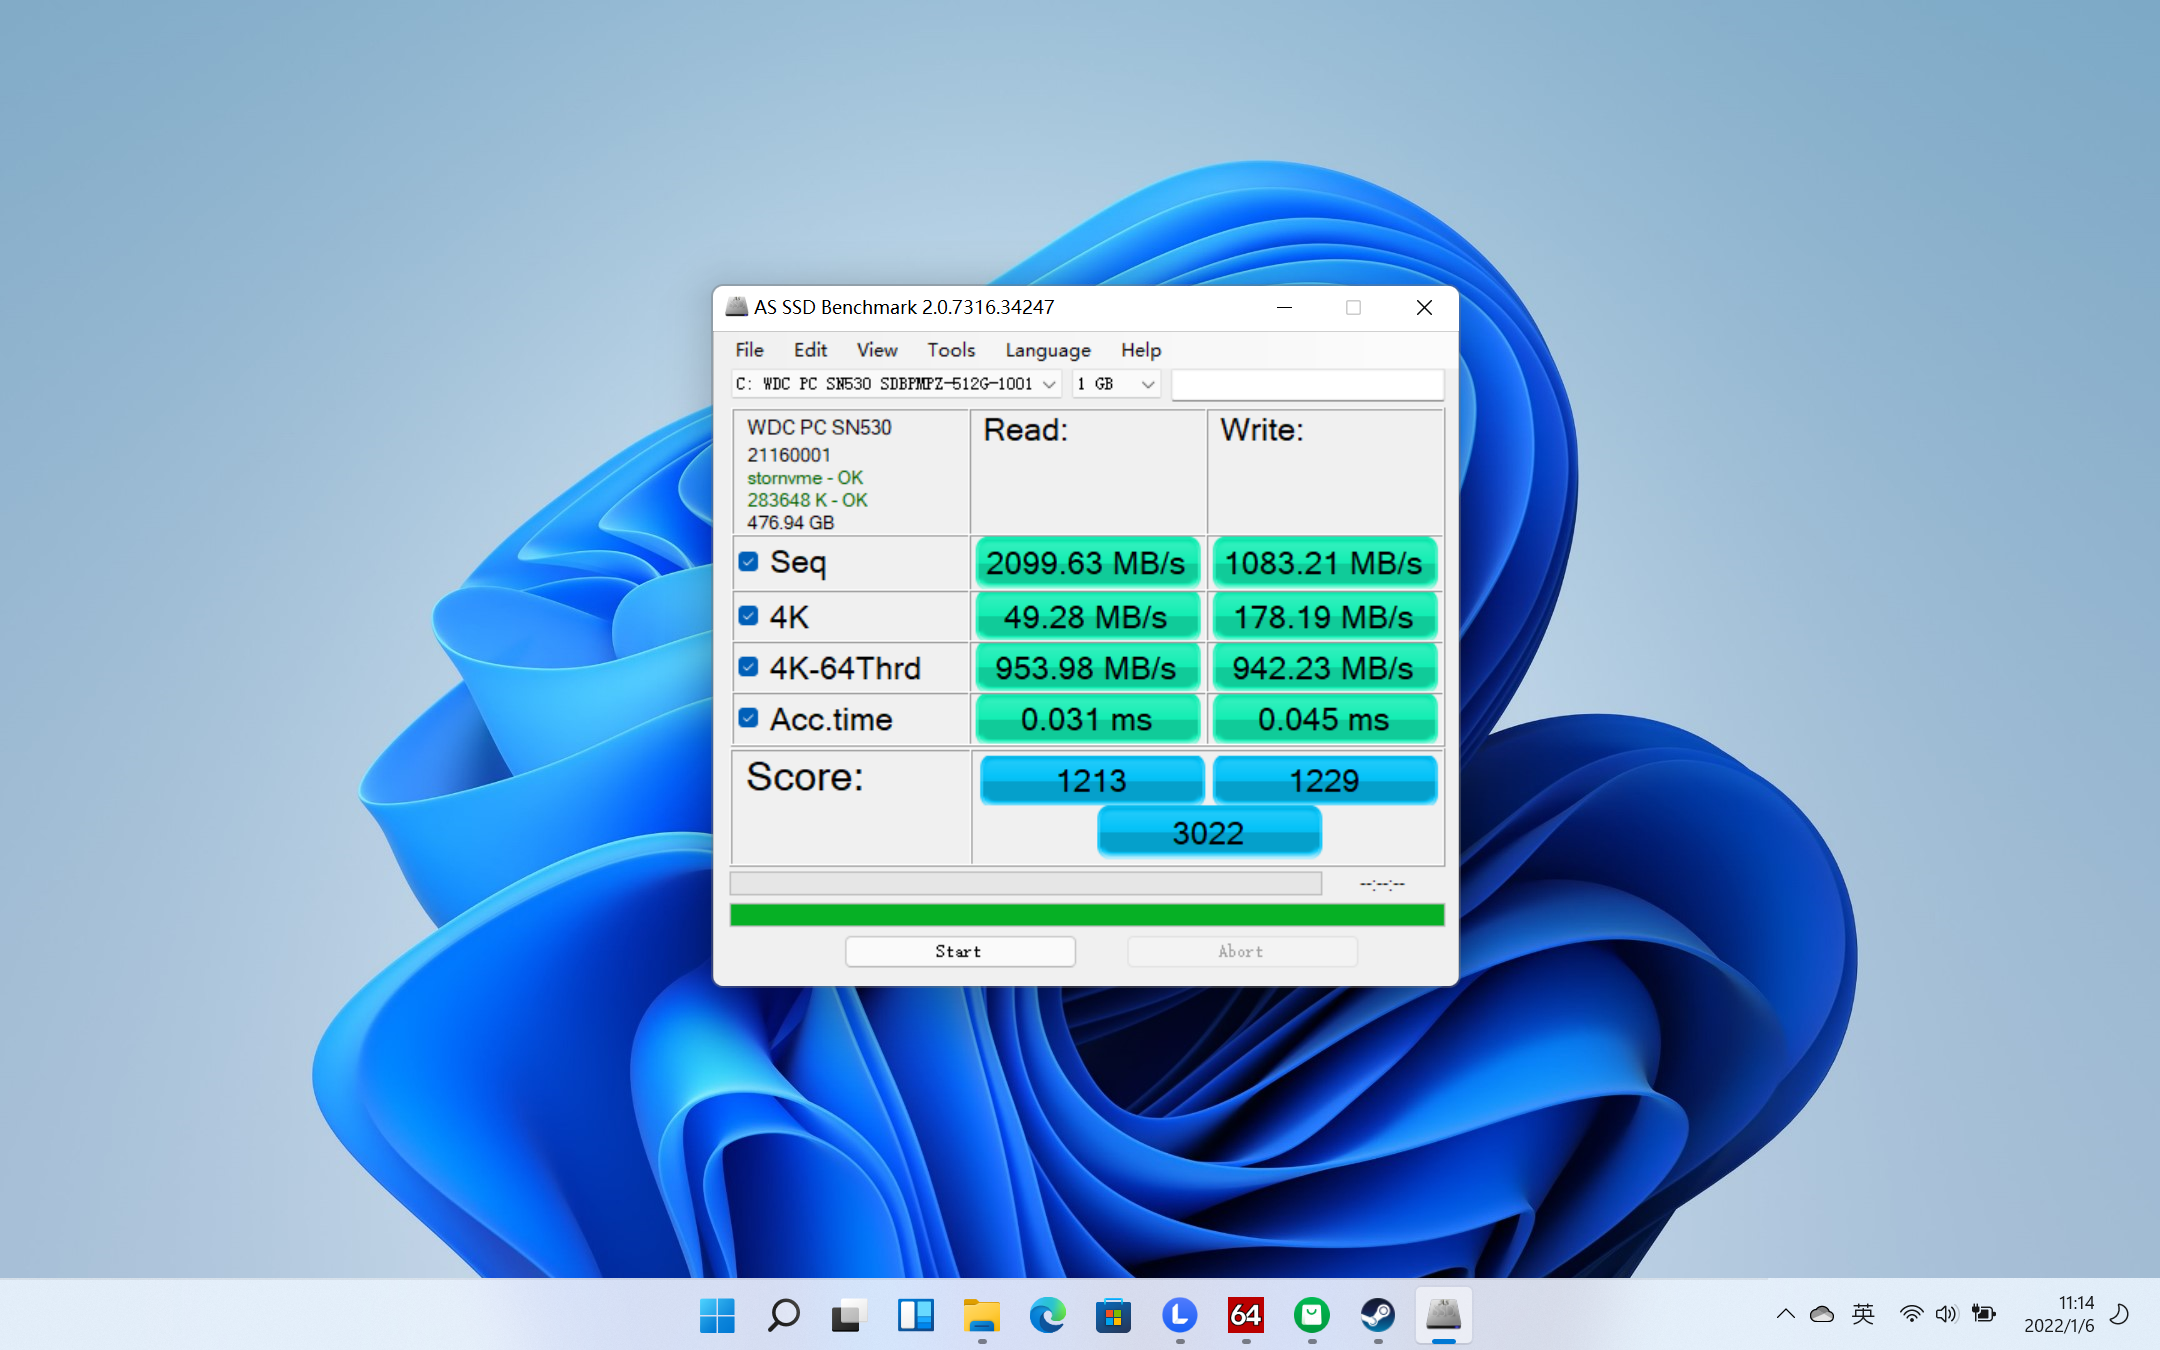Viewport: 2160px width, 1350px height.
Task: Switch input language indicator 英
Action: pos(1863,1314)
